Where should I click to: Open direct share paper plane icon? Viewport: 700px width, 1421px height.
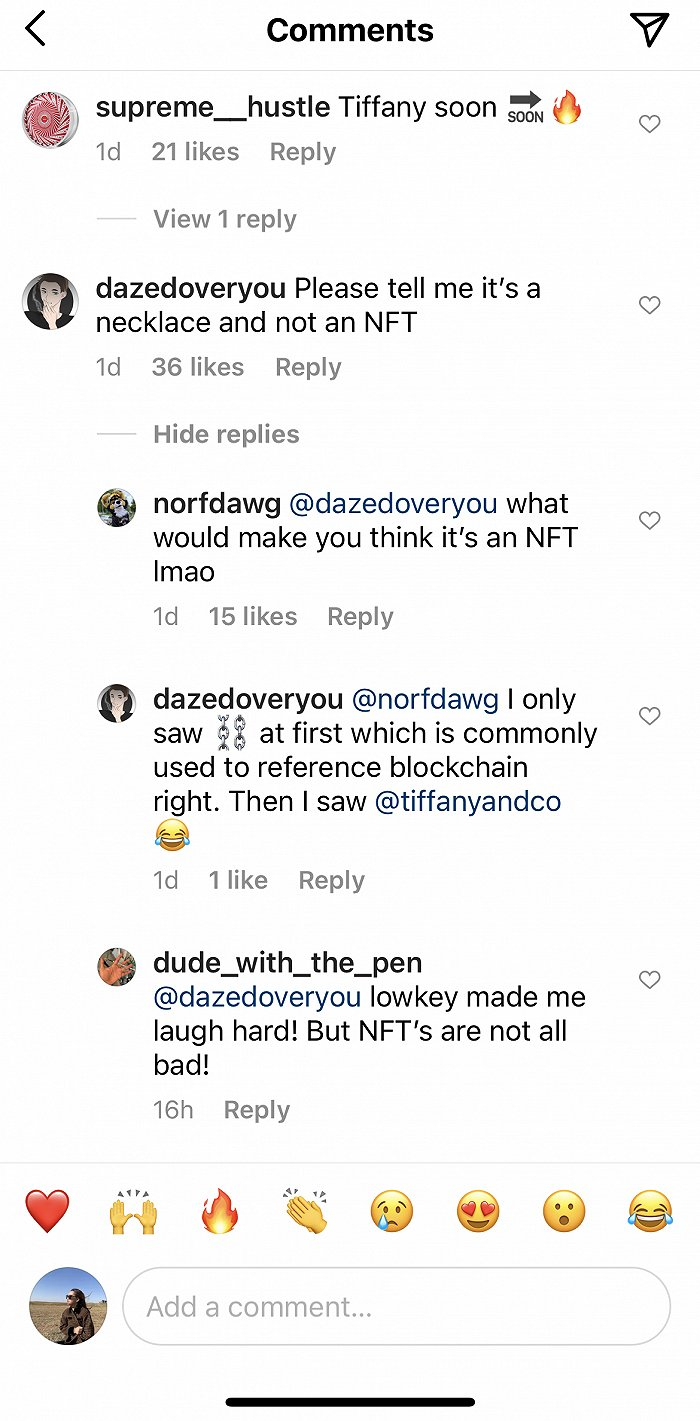tap(650, 30)
